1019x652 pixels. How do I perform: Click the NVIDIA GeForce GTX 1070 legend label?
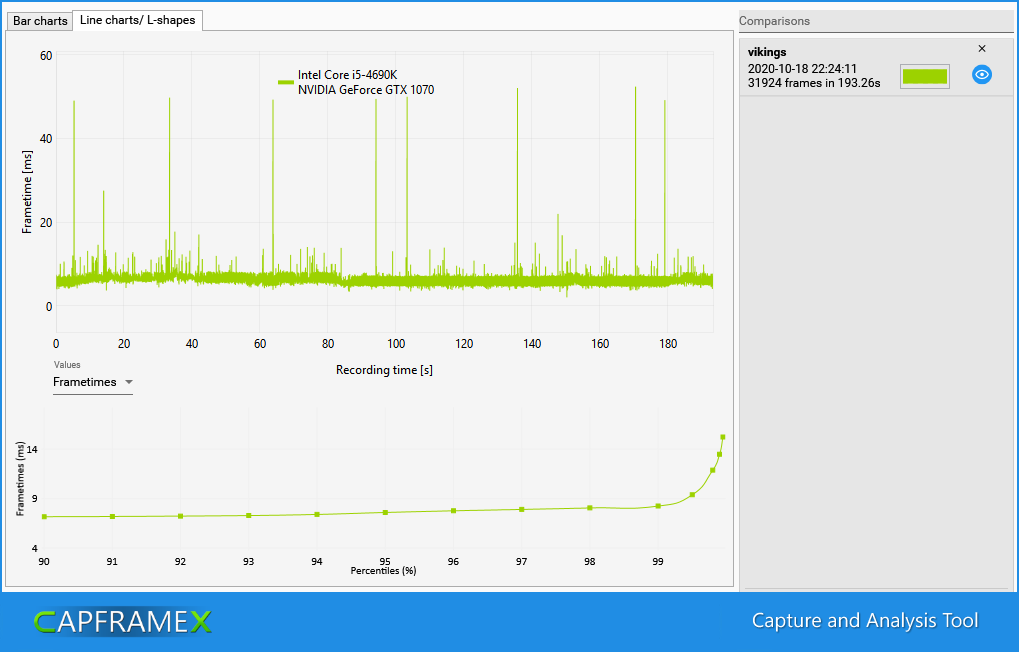(x=366, y=90)
